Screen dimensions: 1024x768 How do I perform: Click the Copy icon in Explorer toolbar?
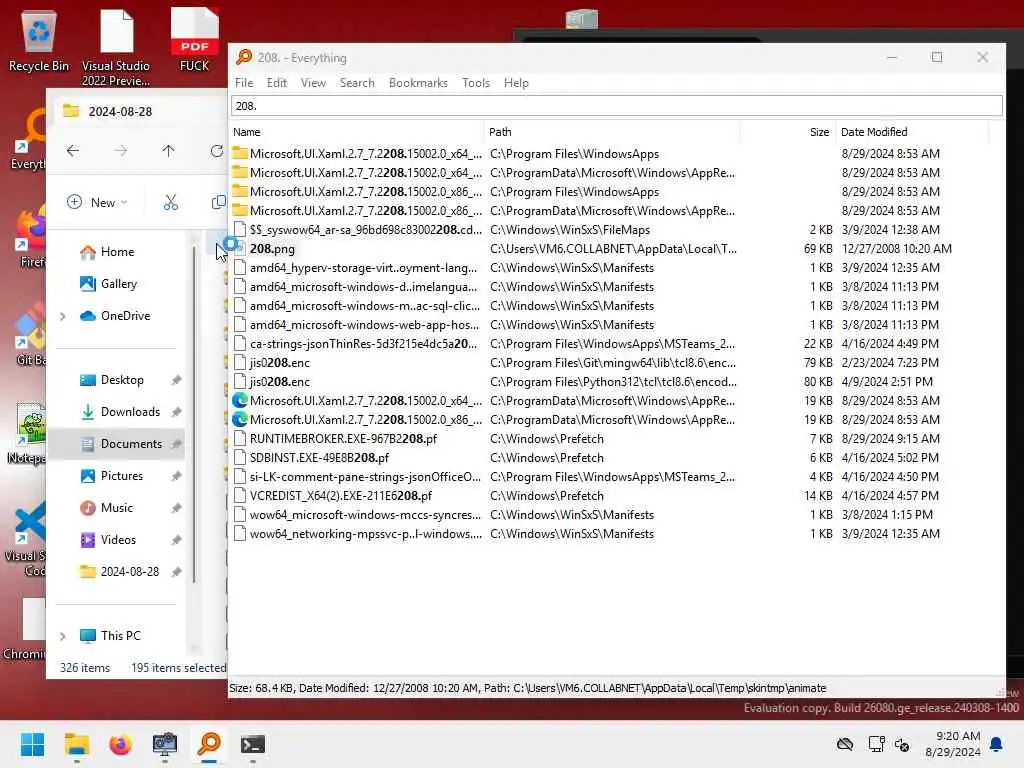tap(219, 202)
